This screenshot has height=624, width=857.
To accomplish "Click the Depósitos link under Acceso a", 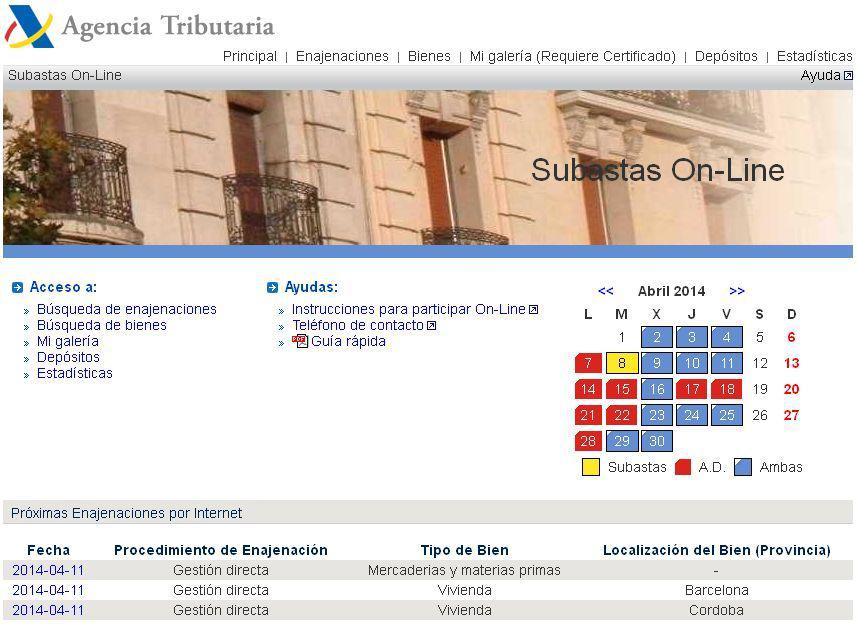I will [68, 357].
